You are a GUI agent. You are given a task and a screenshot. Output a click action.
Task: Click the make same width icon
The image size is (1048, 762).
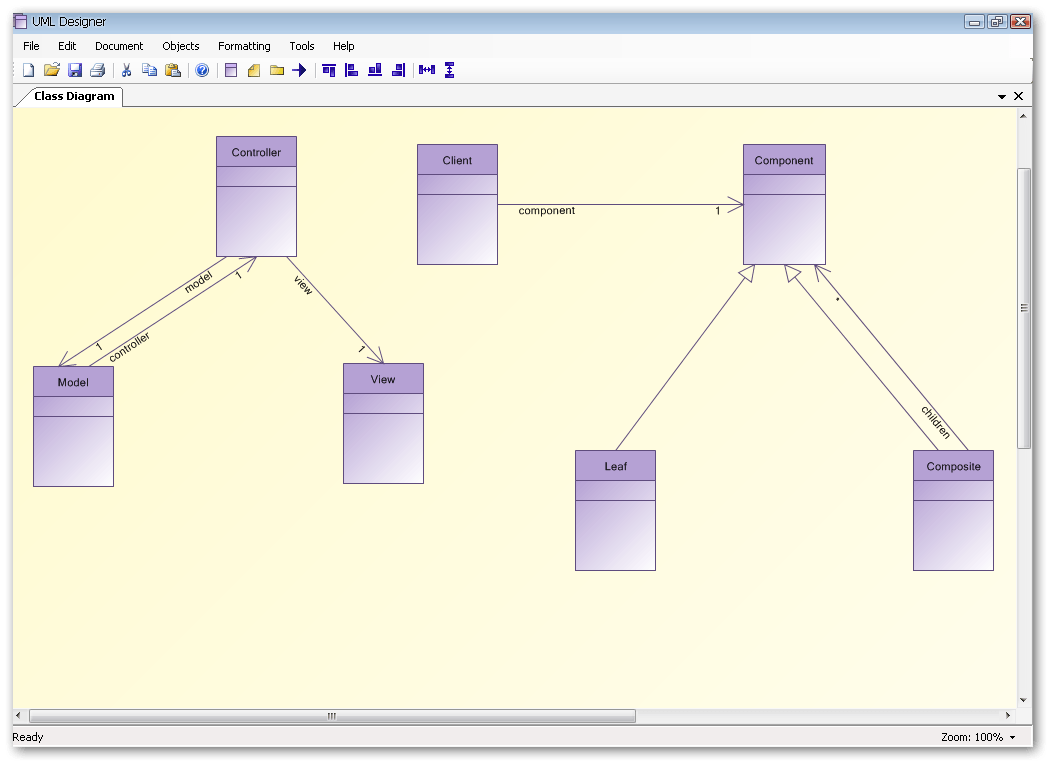point(426,70)
